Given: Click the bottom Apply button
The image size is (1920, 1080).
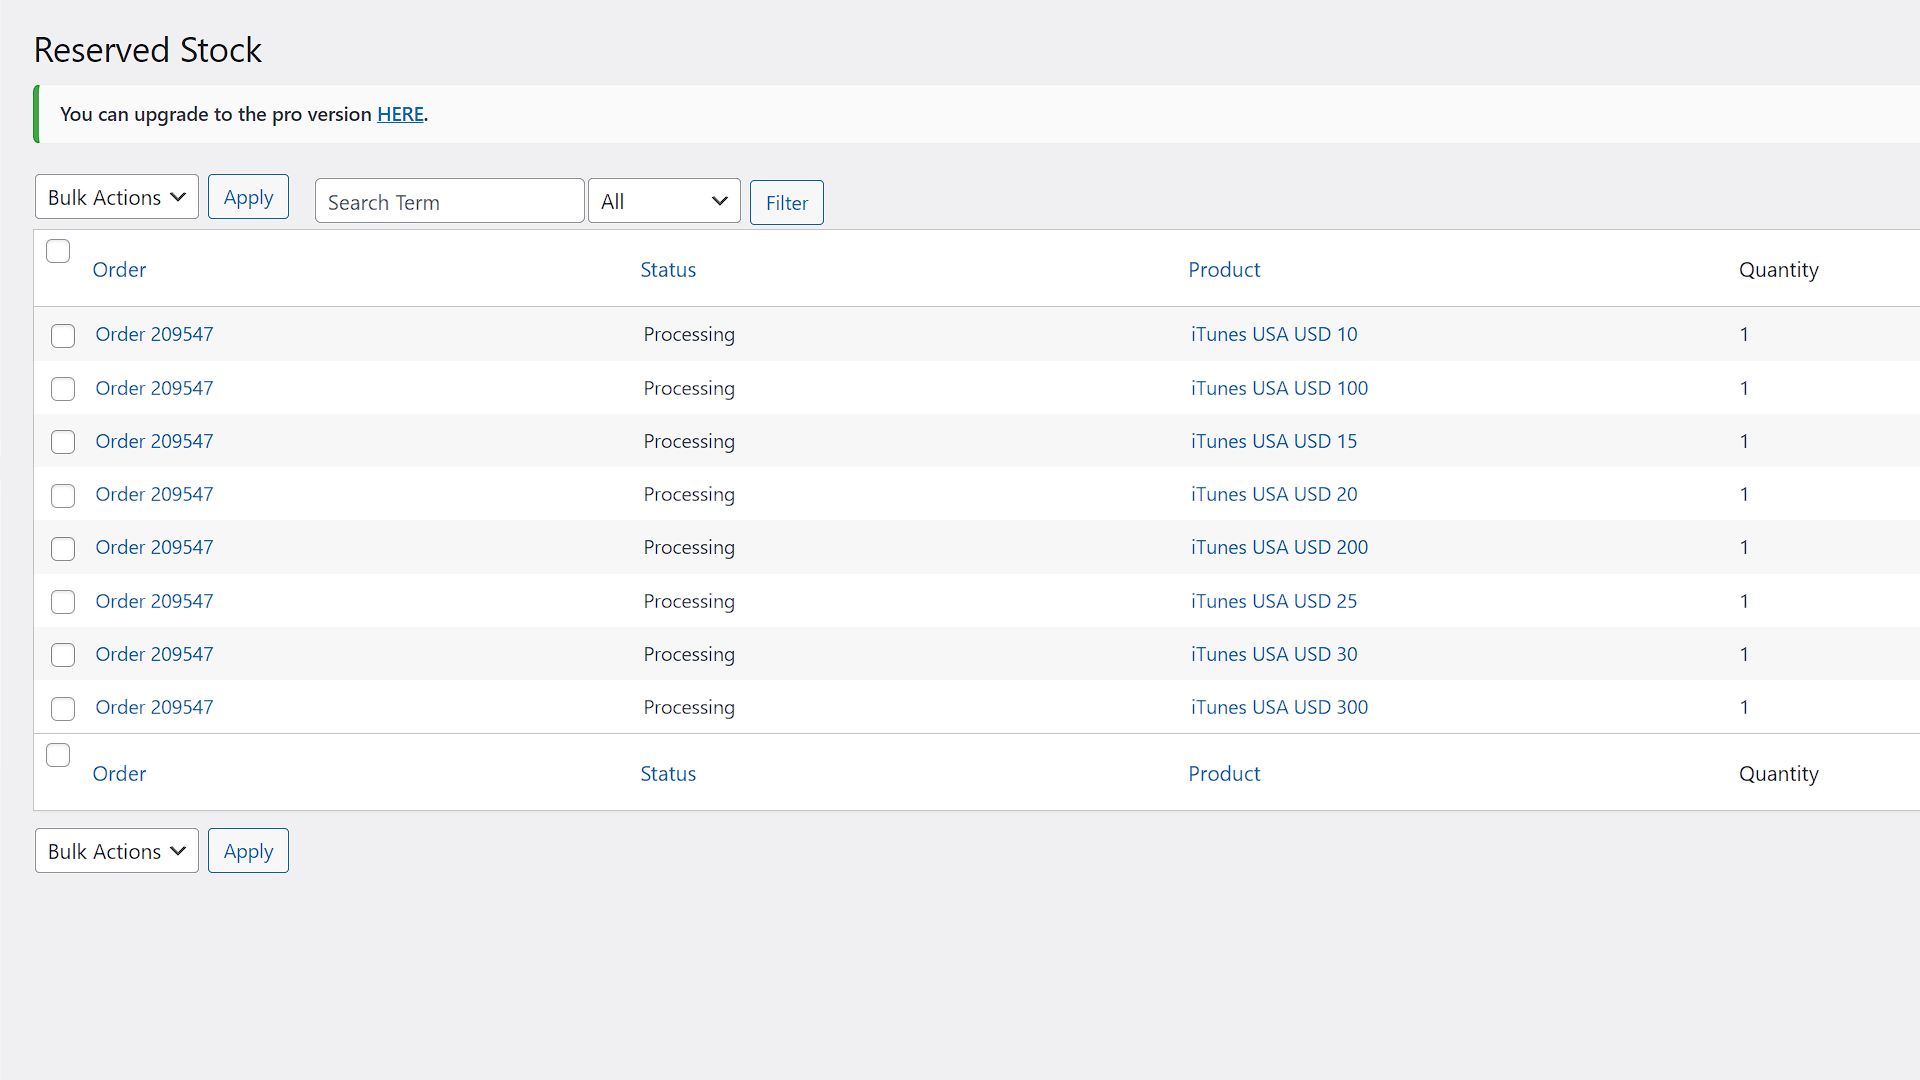Looking at the screenshot, I should (248, 851).
